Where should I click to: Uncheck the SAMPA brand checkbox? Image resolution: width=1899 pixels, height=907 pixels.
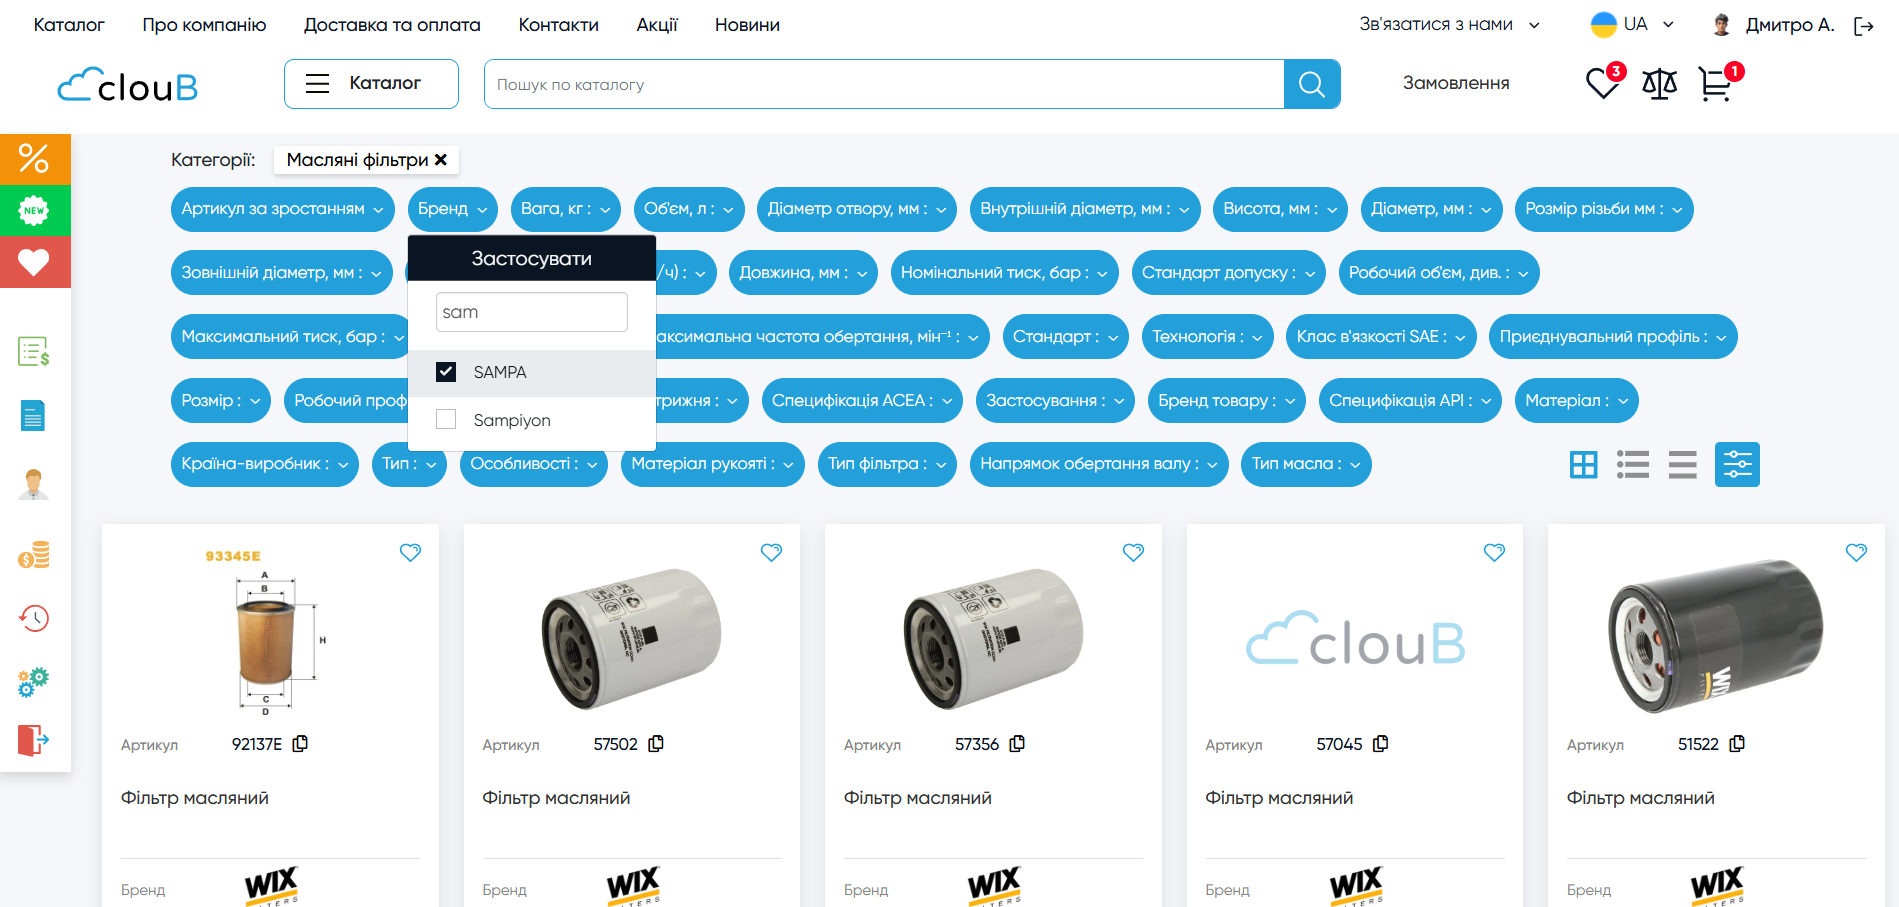(446, 372)
